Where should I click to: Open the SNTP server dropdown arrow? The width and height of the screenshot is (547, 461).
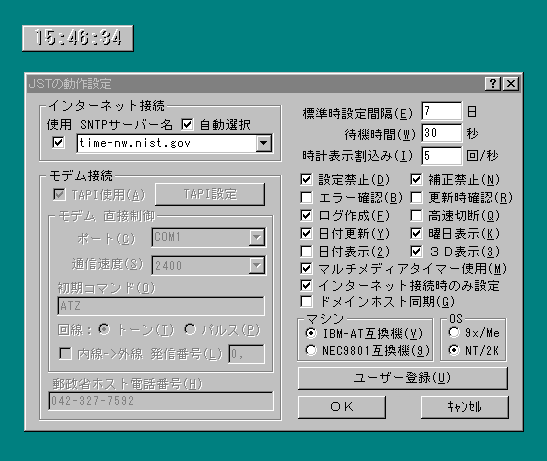pyautogui.click(x=263, y=143)
